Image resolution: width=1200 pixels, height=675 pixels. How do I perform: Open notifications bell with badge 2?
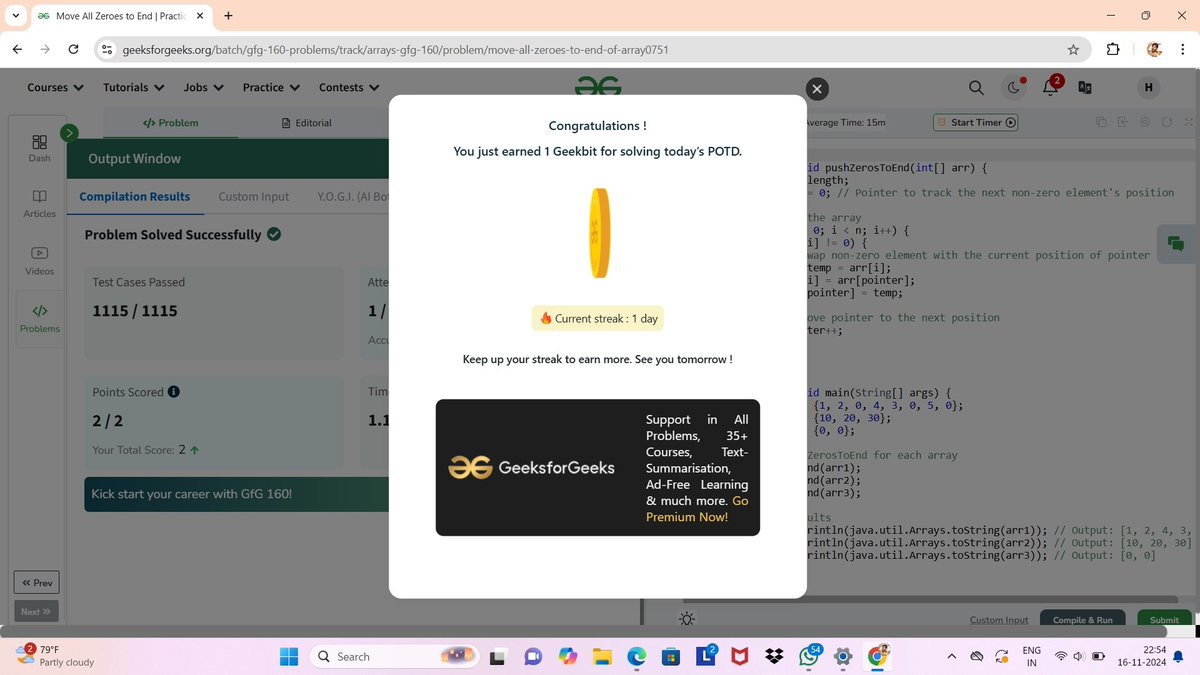click(1050, 87)
